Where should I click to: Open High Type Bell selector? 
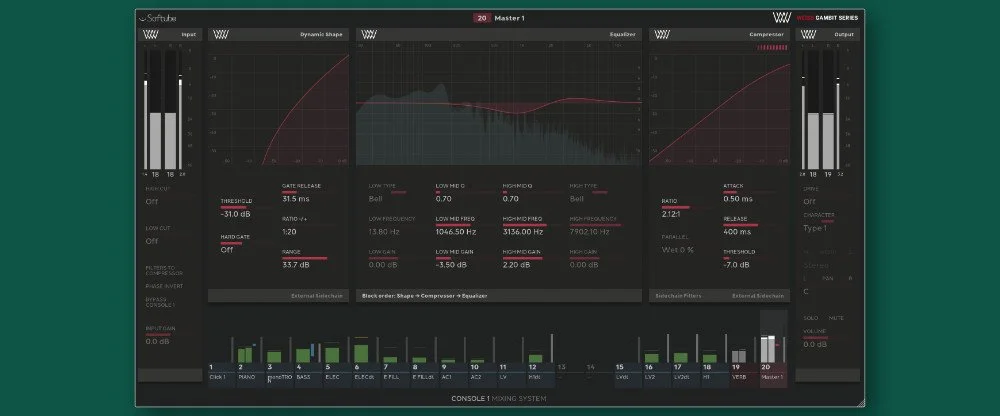point(577,199)
